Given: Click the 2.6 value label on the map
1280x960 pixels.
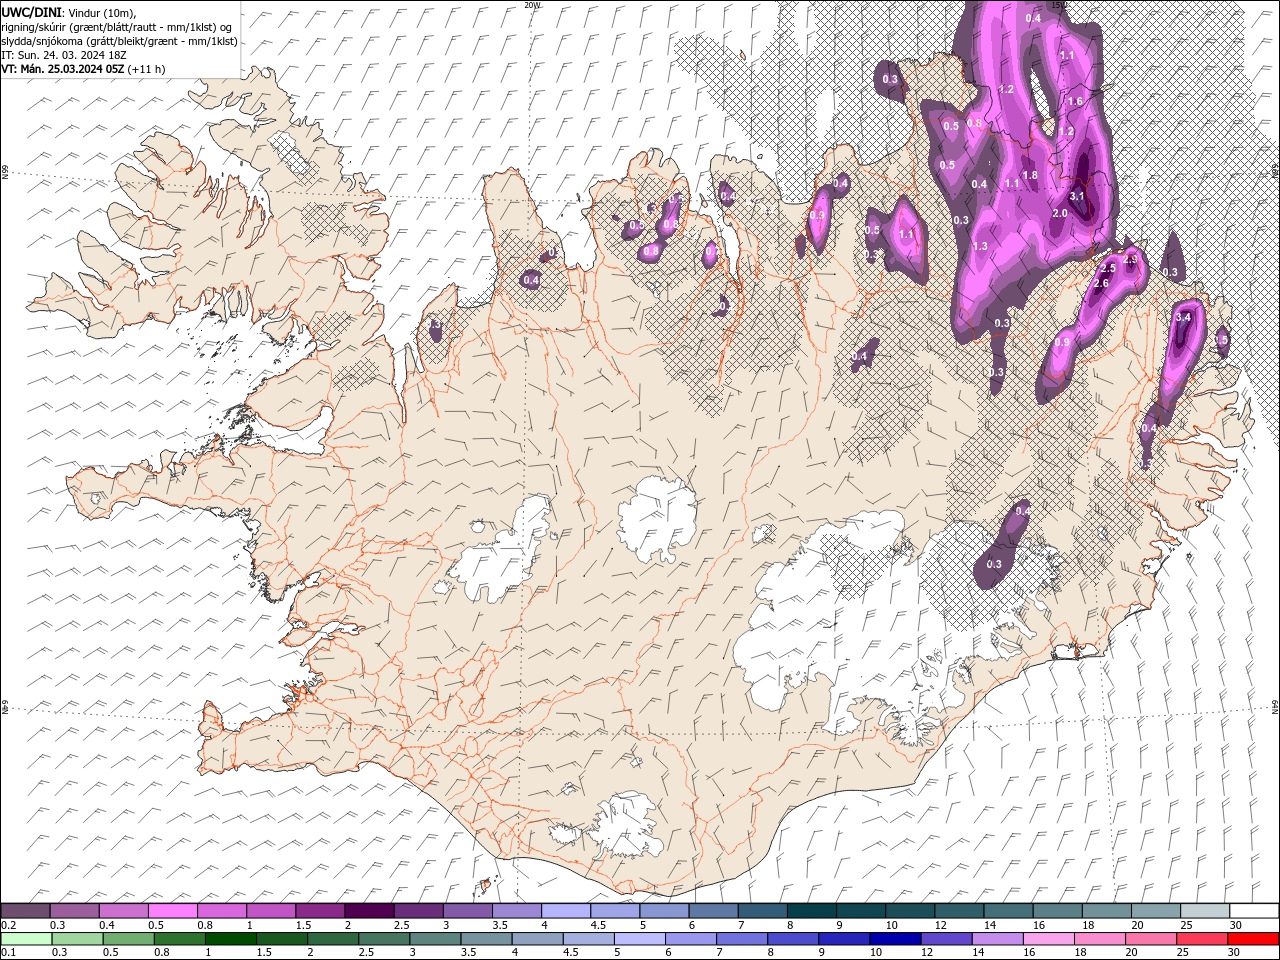Looking at the screenshot, I should (1102, 284).
